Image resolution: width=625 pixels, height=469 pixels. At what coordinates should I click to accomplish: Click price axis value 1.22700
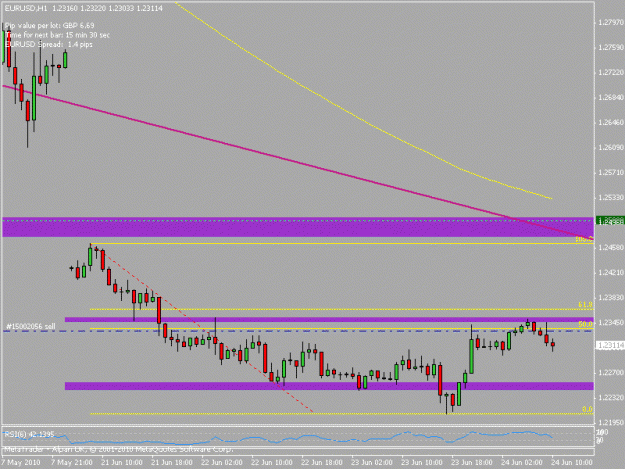[x=611, y=373]
